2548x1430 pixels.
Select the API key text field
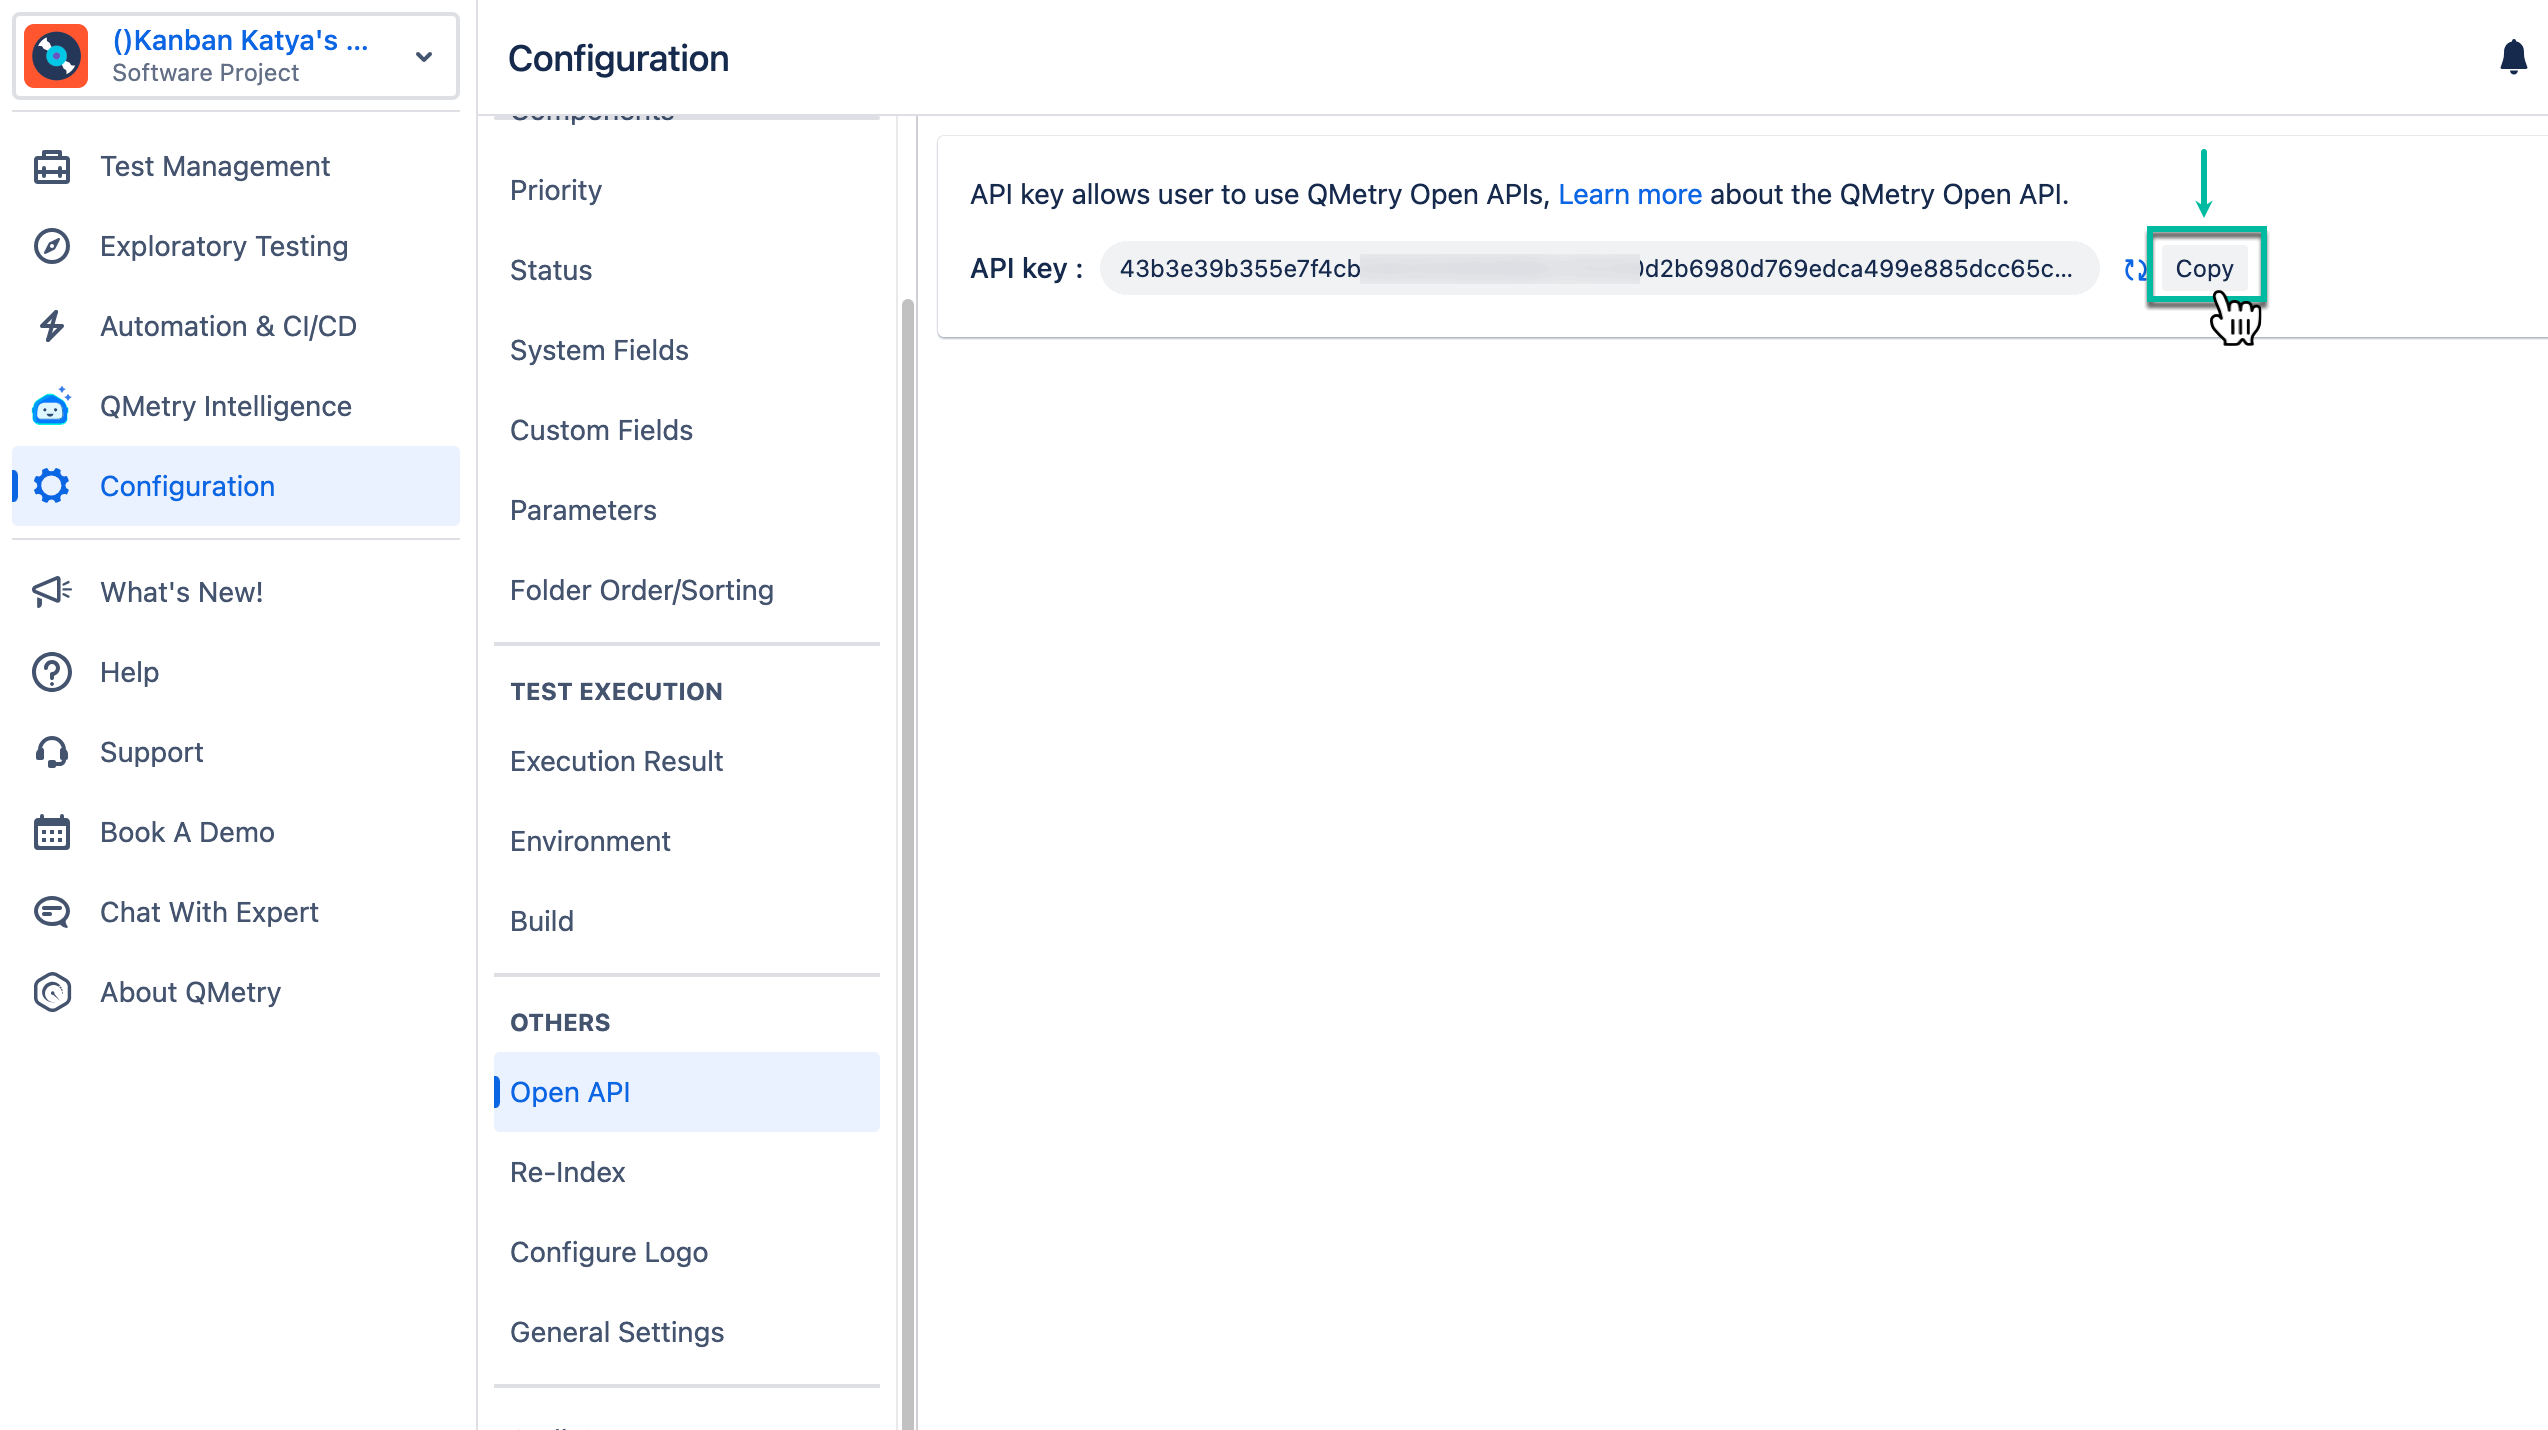pyautogui.click(x=1597, y=268)
